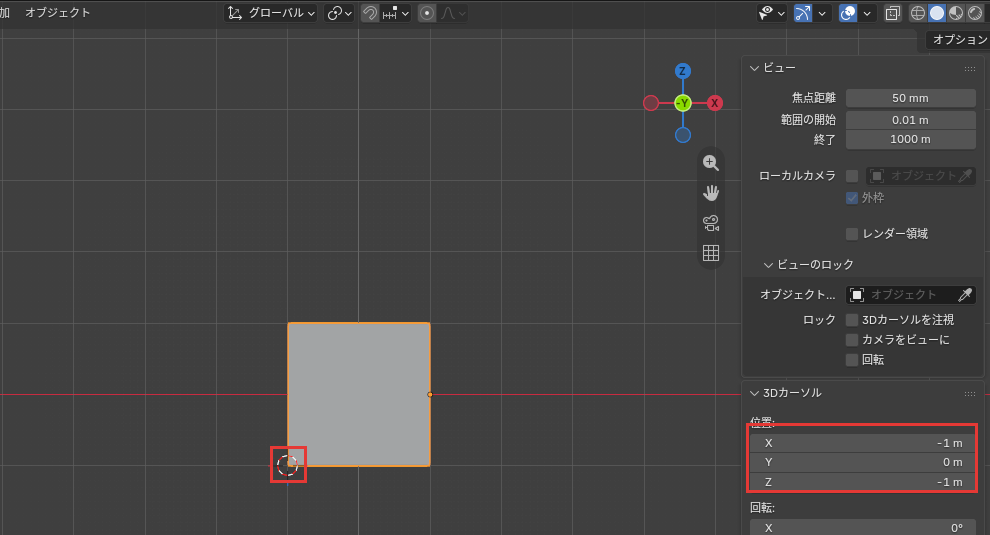Click the object icon in view lock field

(x=857, y=295)
